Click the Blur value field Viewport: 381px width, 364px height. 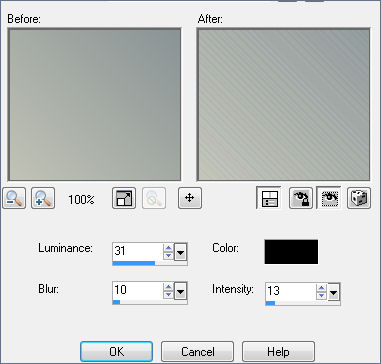(138, 290)
